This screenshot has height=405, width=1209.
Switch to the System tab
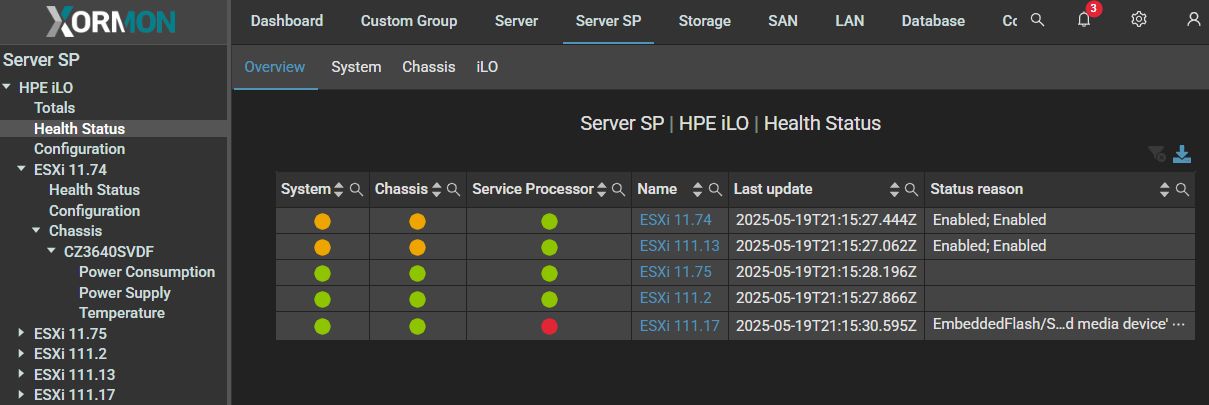coord(357,67)
